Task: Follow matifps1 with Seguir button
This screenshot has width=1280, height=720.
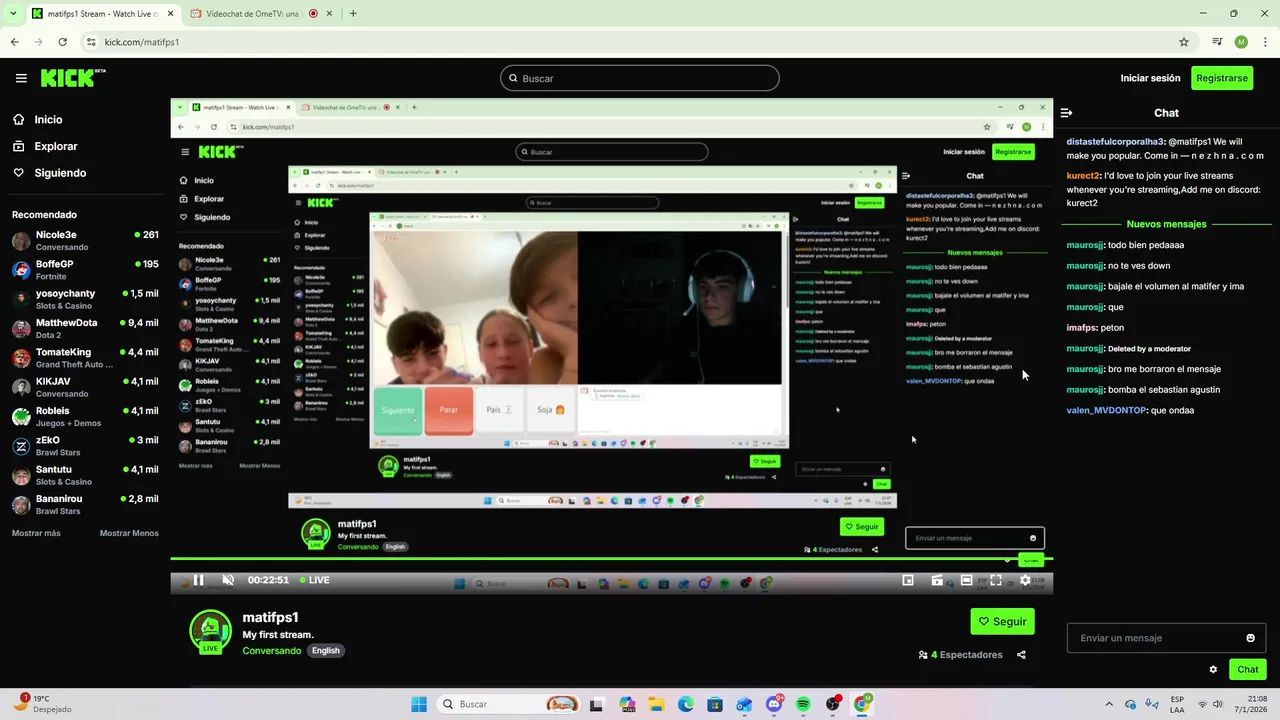Action: pyautogui.click(x=1002, y=621)
